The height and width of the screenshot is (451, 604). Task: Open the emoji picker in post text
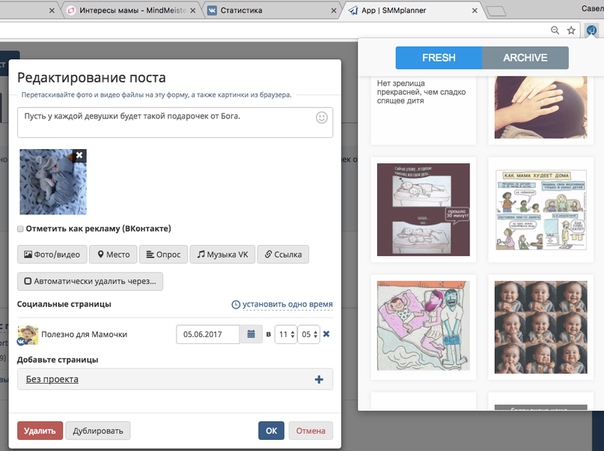point(322,117)
